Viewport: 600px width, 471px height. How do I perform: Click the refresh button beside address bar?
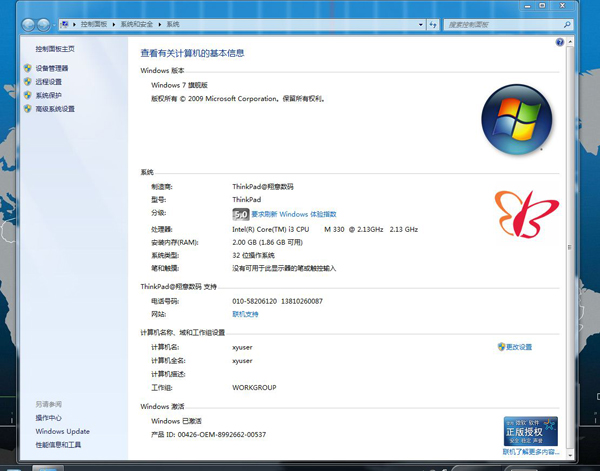[433, 24]
